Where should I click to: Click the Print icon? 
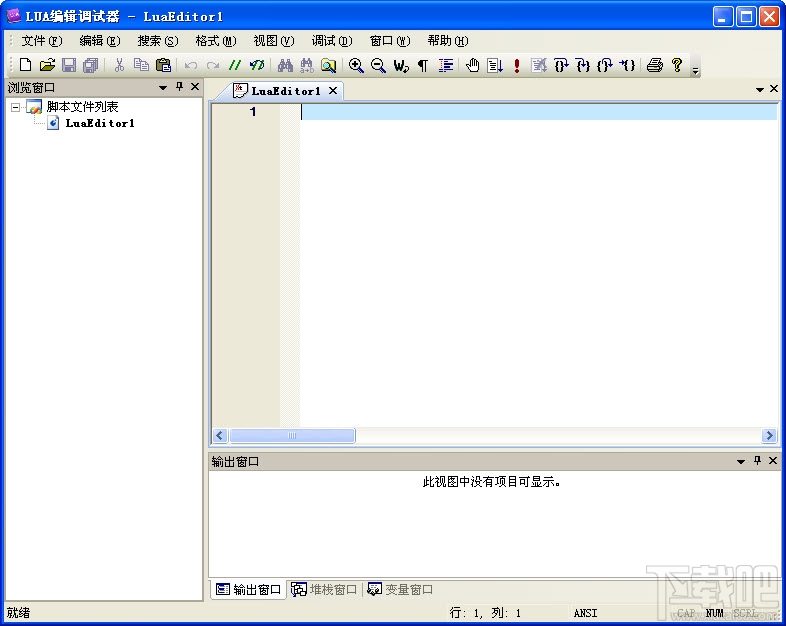coord(655,65)
